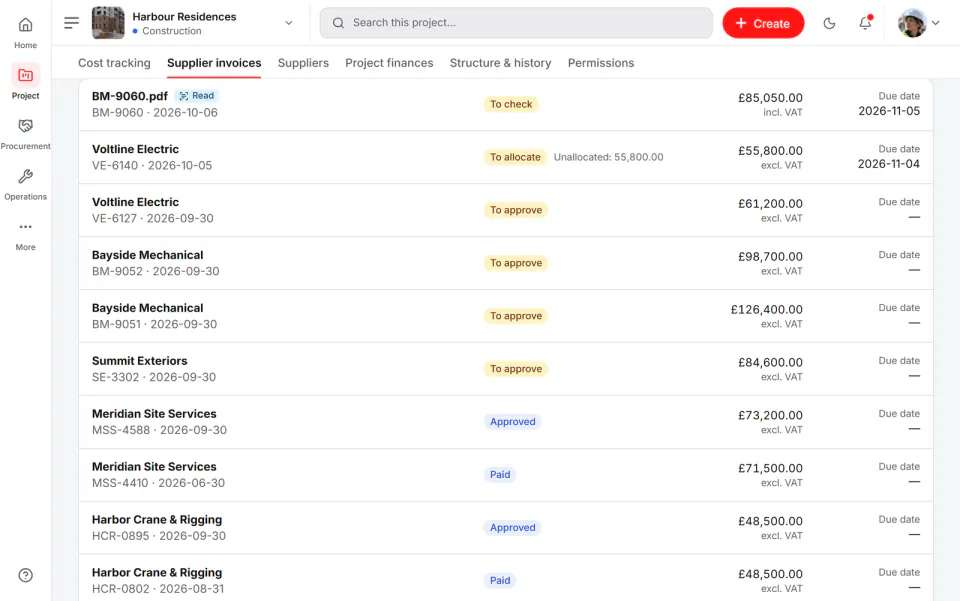Click the To check status badge

pyautogui.click(x=511, y=104)
